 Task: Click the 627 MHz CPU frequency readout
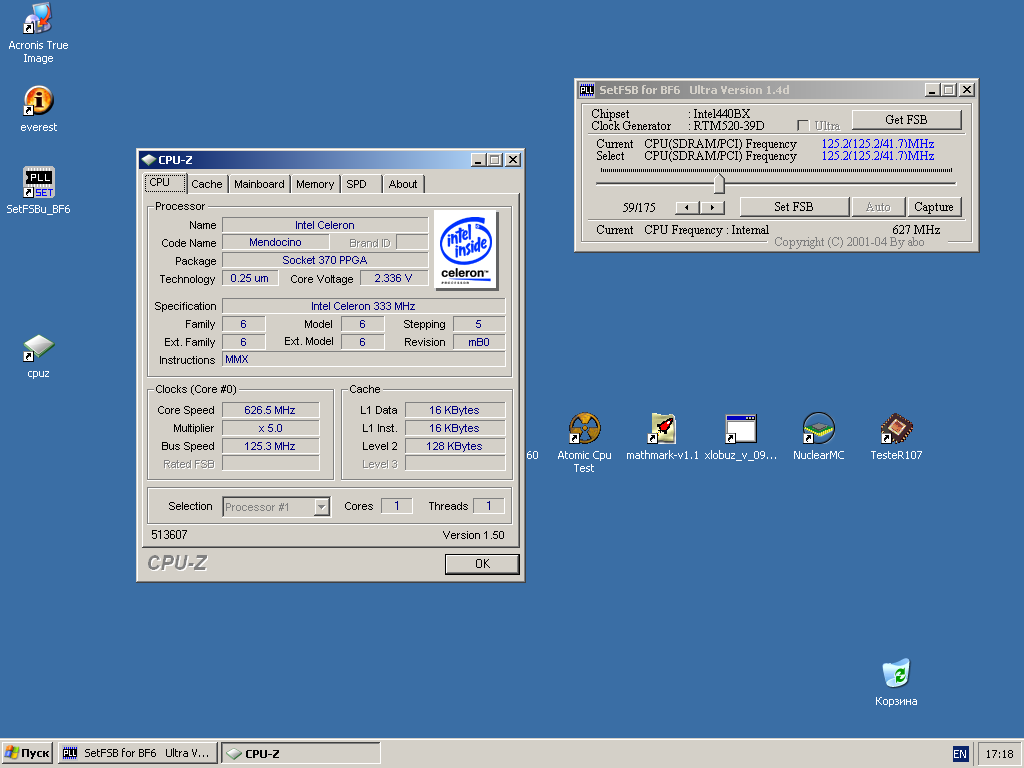pyautogui.click(x=916, y=230)
